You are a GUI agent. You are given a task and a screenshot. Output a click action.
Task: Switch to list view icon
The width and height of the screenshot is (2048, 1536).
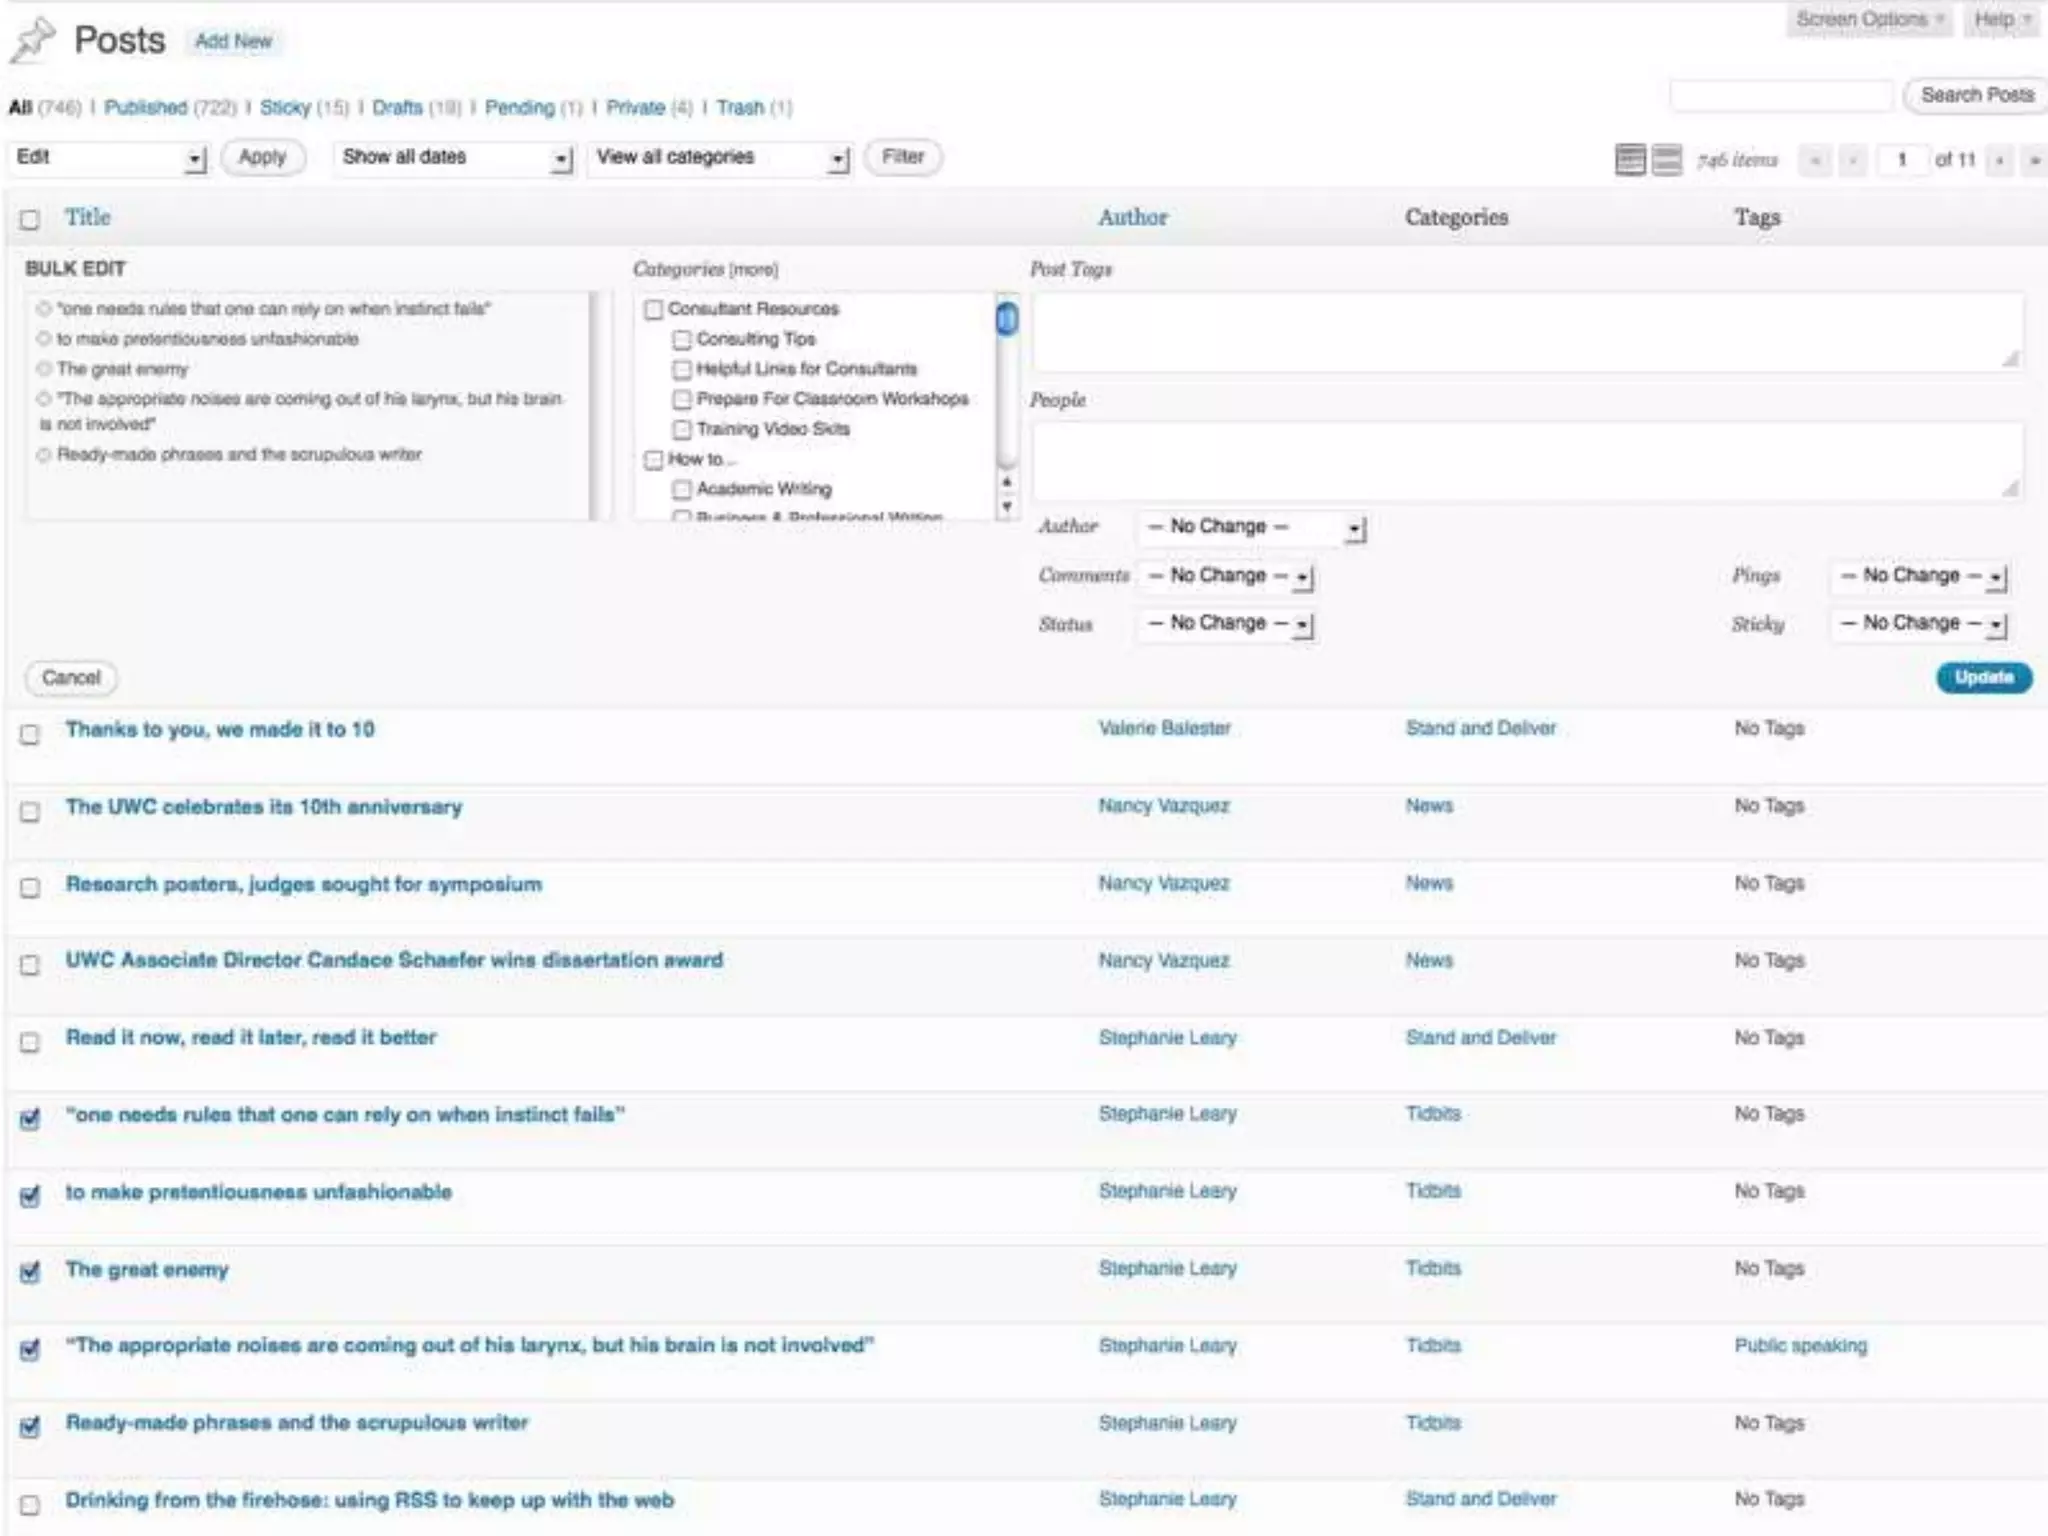[1629, 159]
